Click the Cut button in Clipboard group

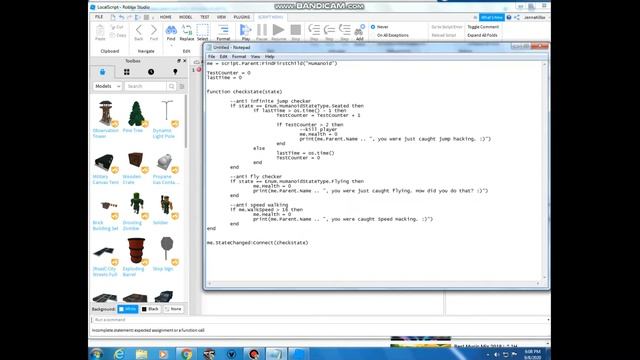117,27
